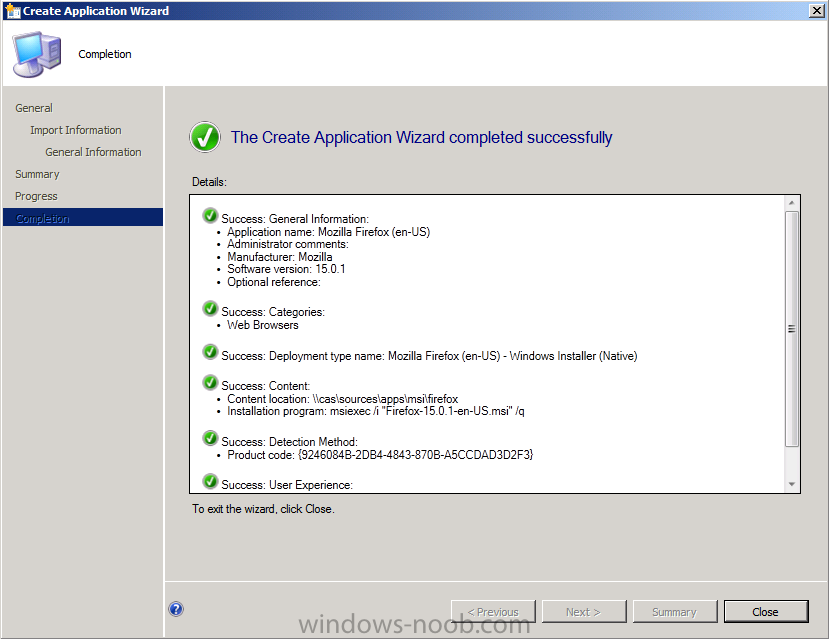Click the disabled Previous button
Viewport: 829px width, 639px height.
pyautogui.click(x=493, y=612)
